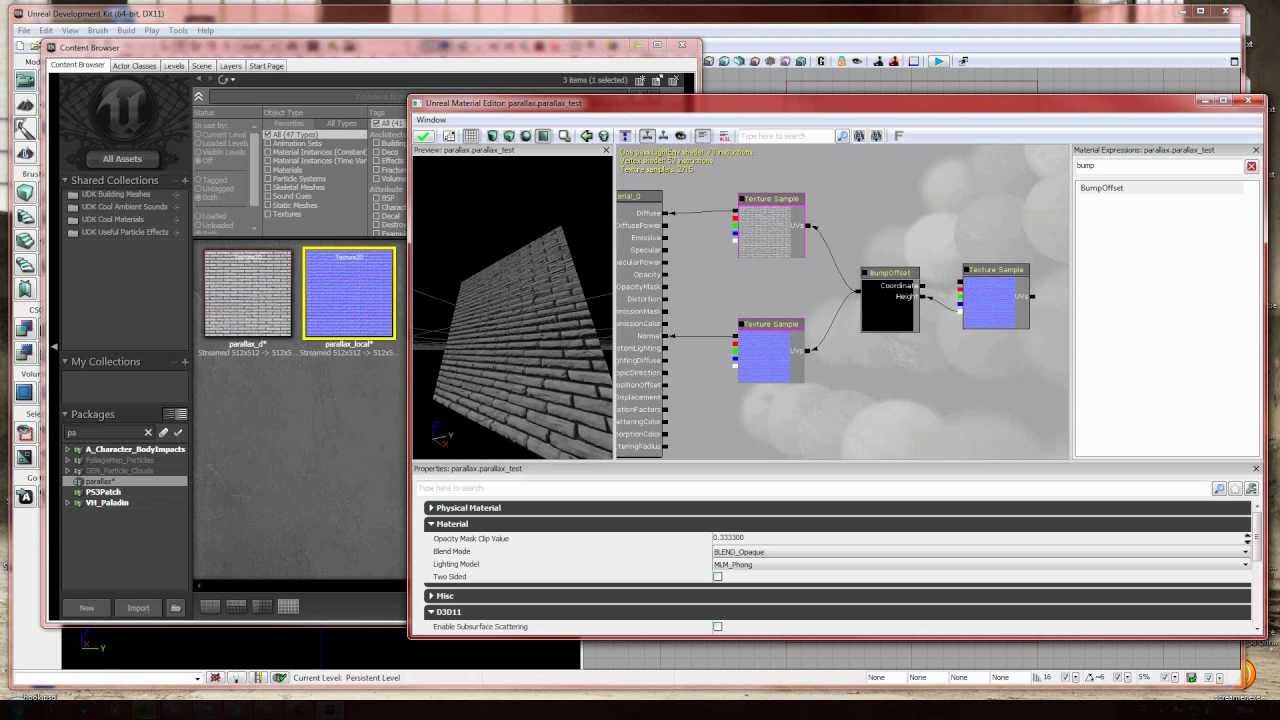Expand VH_Paladin package tree

tap(68, 503)
